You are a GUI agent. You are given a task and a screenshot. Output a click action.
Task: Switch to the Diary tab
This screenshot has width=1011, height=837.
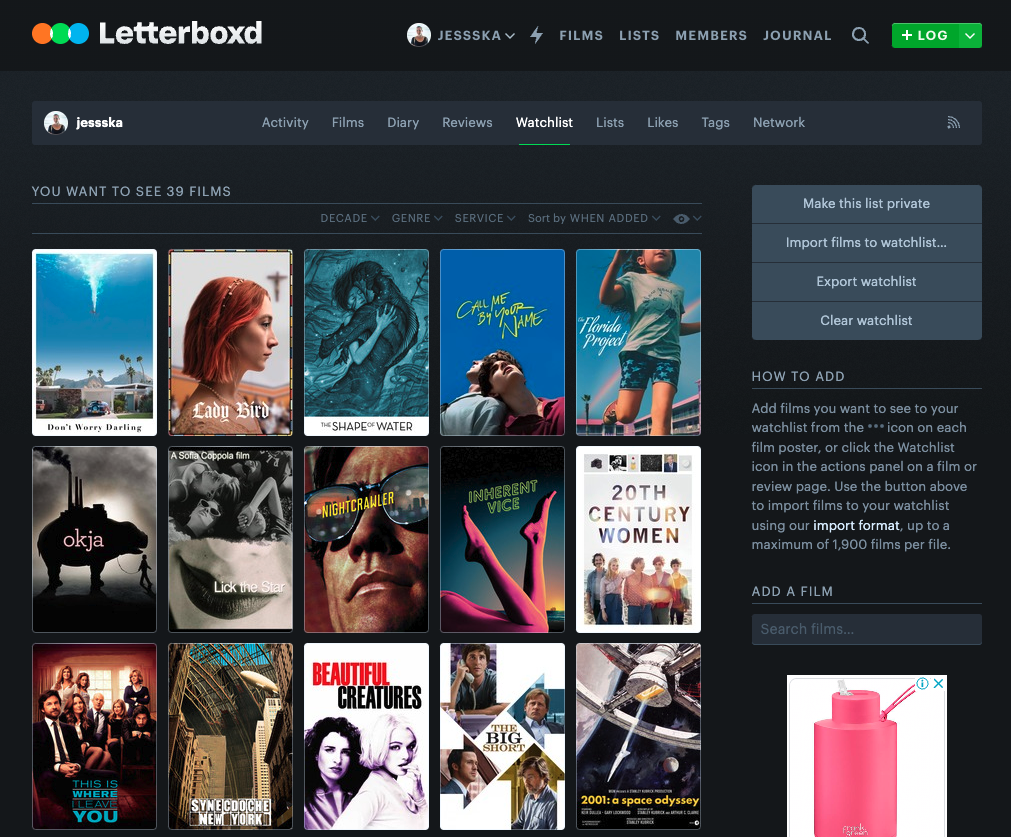click(x=402, y=122)
